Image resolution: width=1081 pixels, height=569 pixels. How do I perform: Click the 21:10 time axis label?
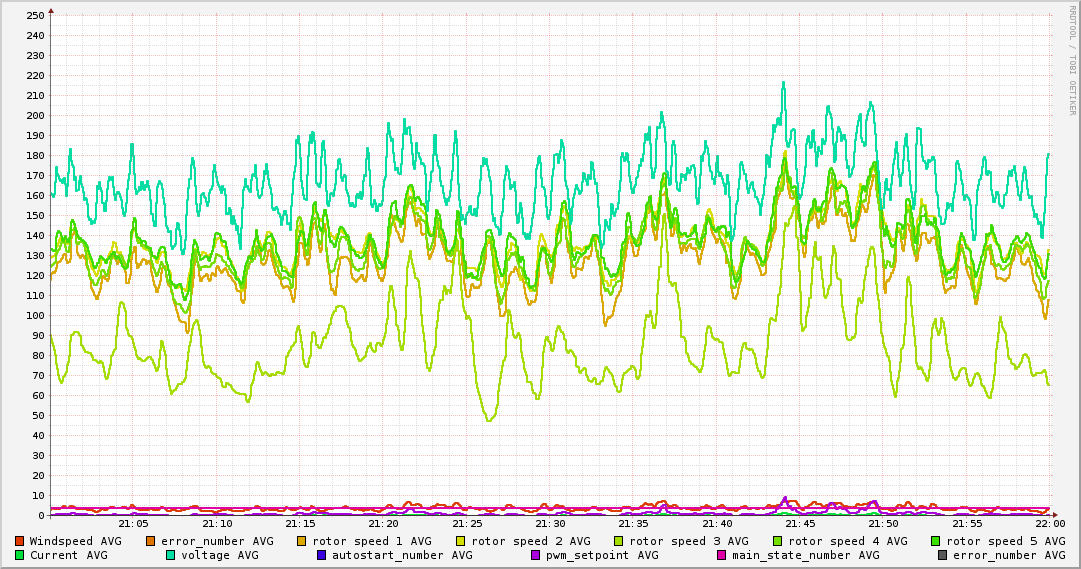(x=218, y=524)
